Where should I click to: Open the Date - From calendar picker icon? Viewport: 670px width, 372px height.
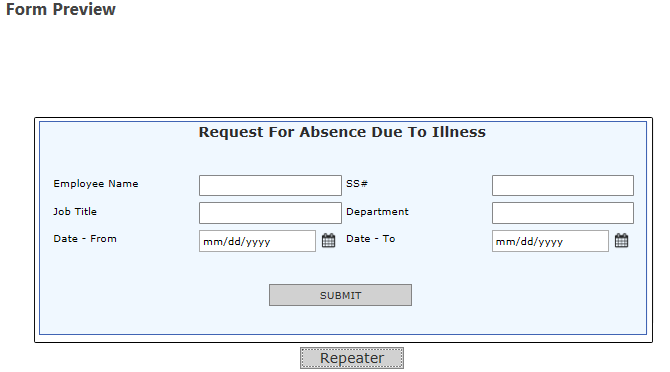point(328,240)
